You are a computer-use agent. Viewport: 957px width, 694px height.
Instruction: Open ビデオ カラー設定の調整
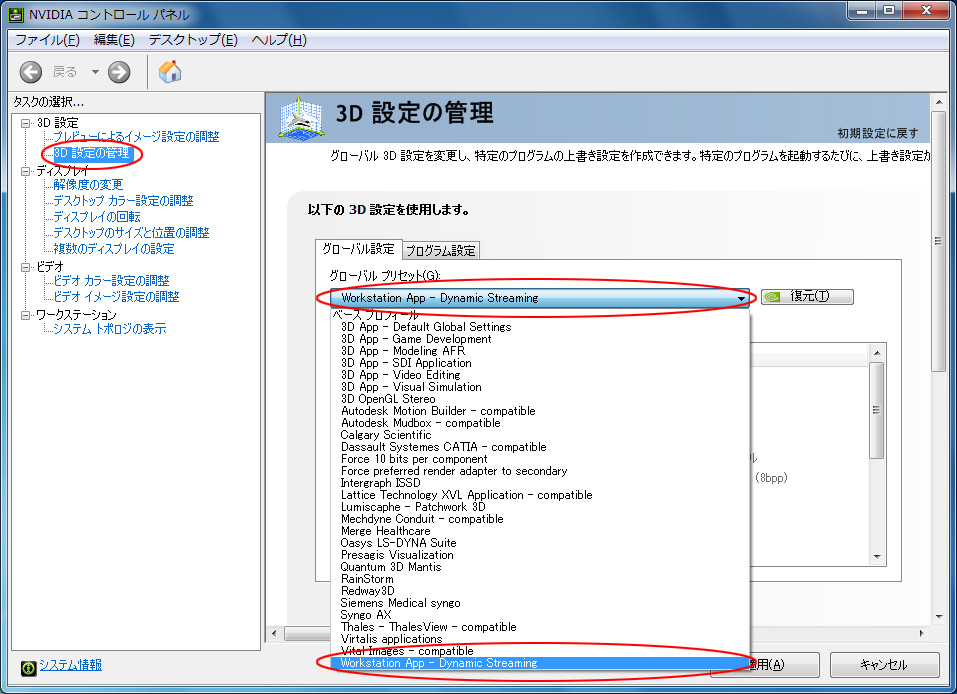pyautogui.click(x=111, y=281)
